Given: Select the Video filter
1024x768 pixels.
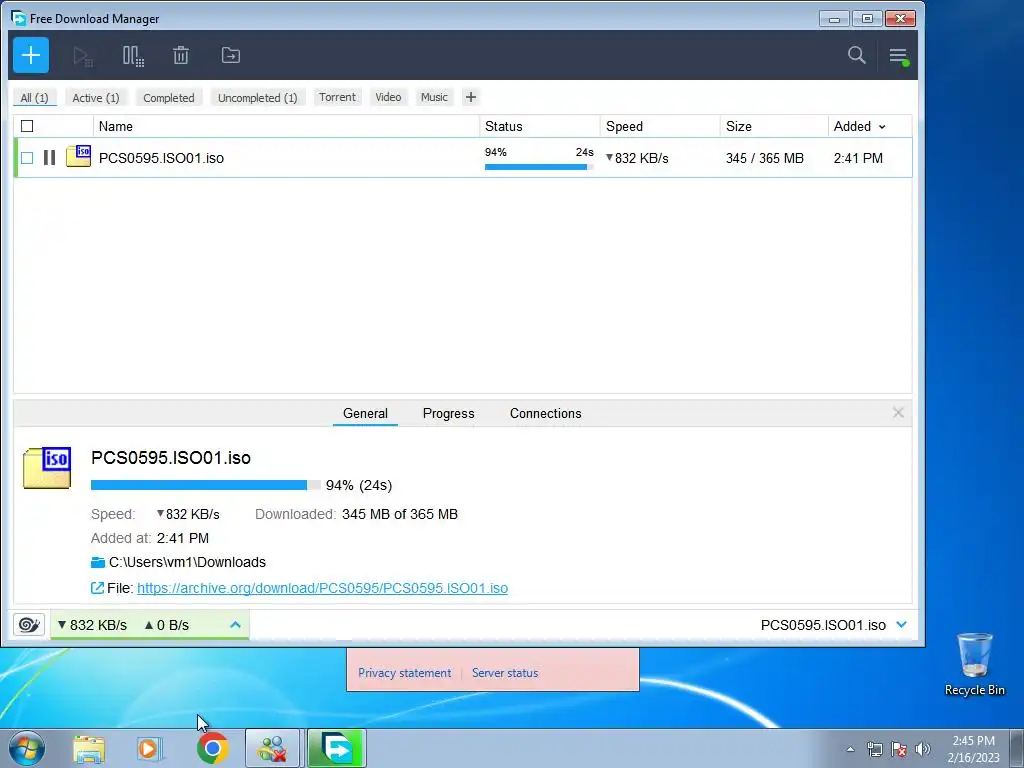Looking at the screenshot, I should pos(388,97).
